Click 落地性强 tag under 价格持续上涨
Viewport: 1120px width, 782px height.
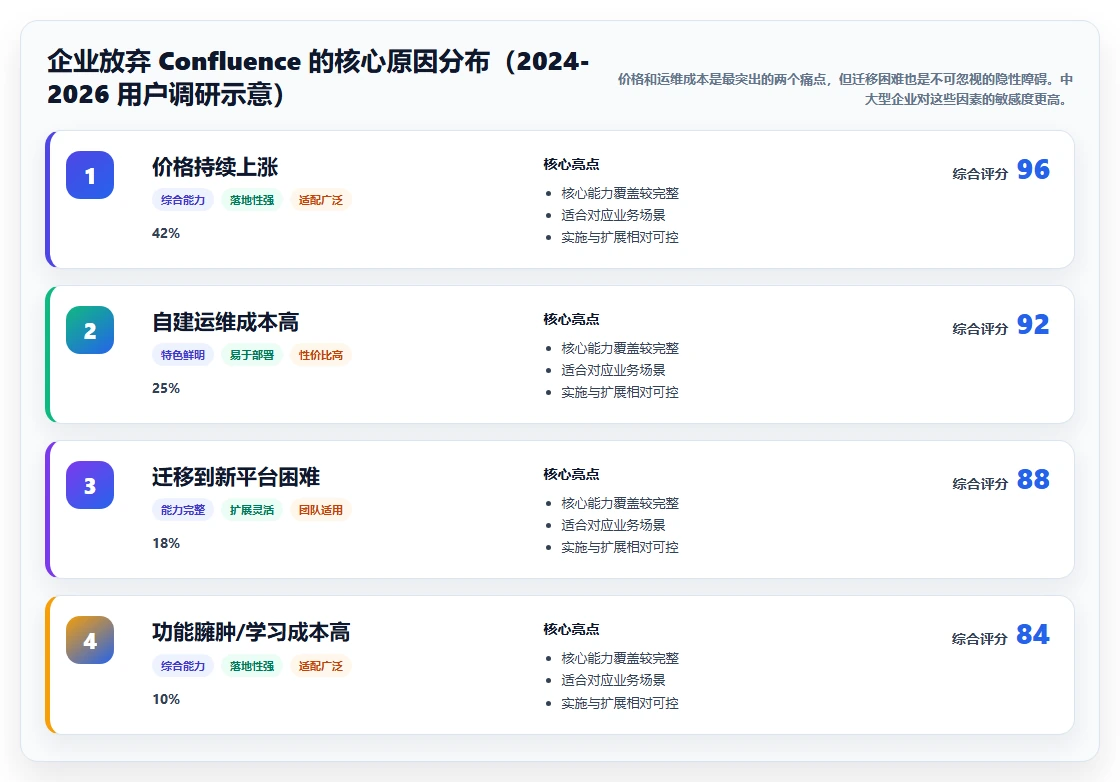252,200
